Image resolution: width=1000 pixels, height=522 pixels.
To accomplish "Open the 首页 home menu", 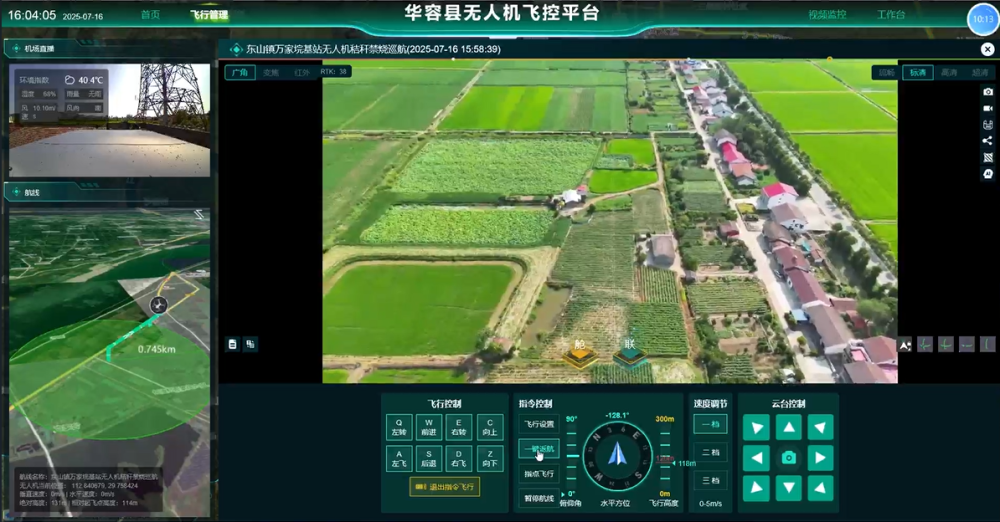I will 150,15.
